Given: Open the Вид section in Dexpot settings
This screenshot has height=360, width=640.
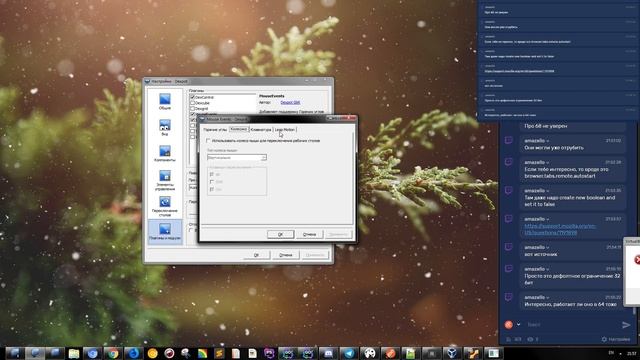Looking at the screenshot, I should coord(165,127).
